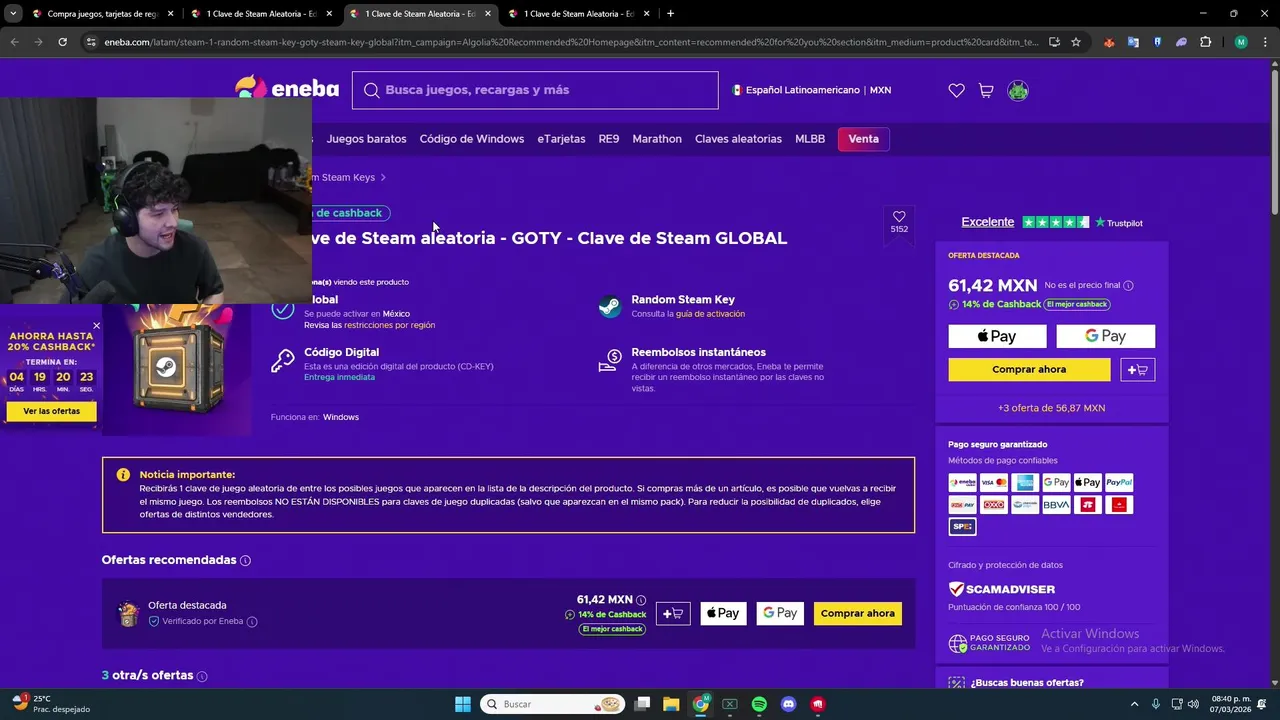Open Spotify from the taskbar

(x=759, y=704)
